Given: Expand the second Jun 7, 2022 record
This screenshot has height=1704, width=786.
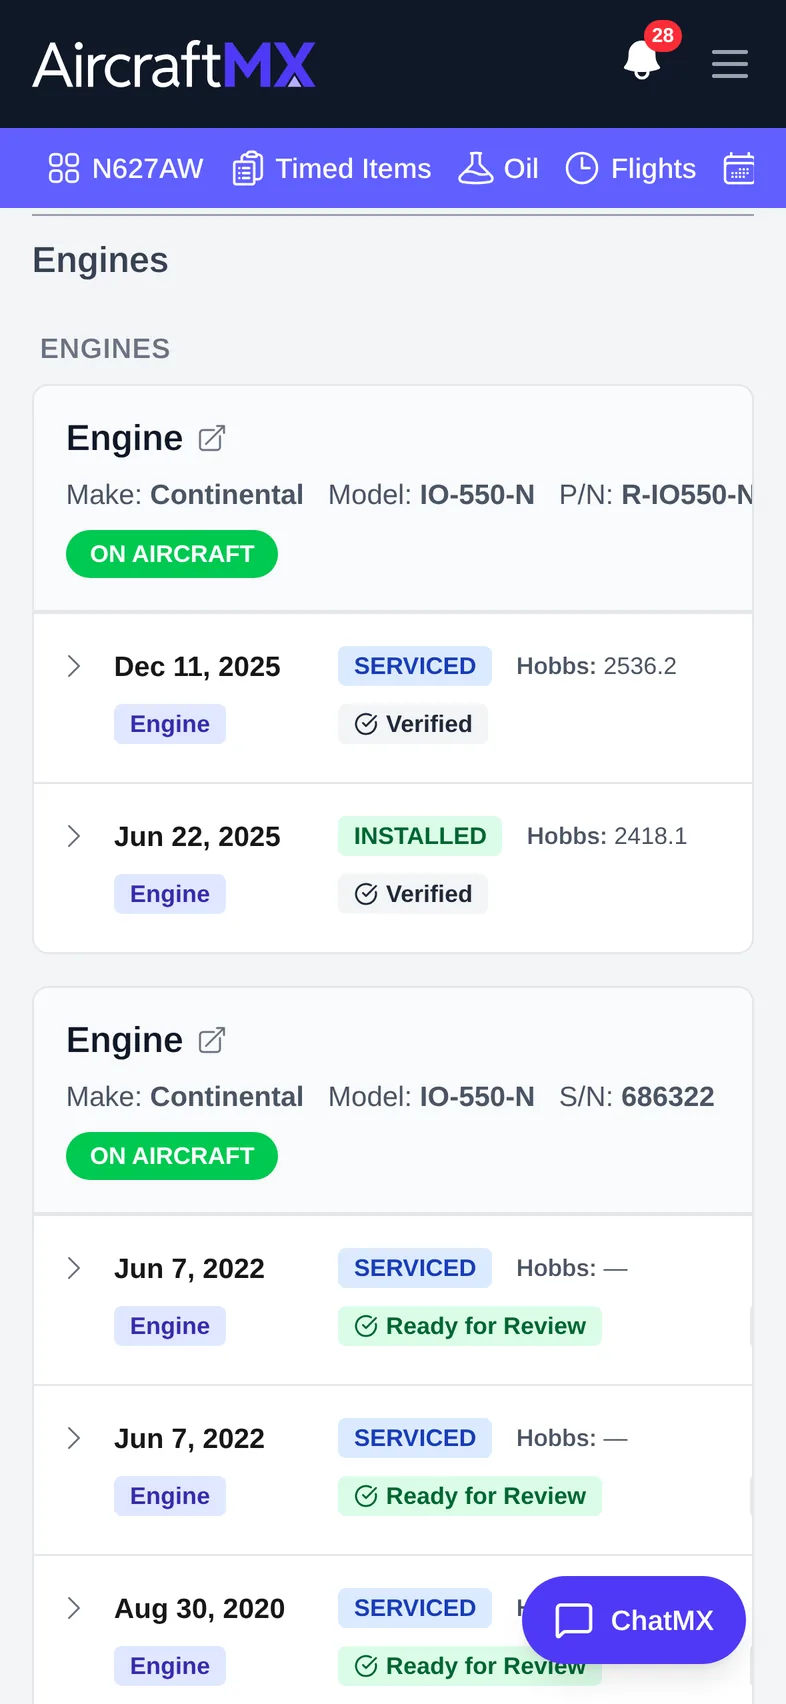Looking at the screenshot, I should (74, 1438).
